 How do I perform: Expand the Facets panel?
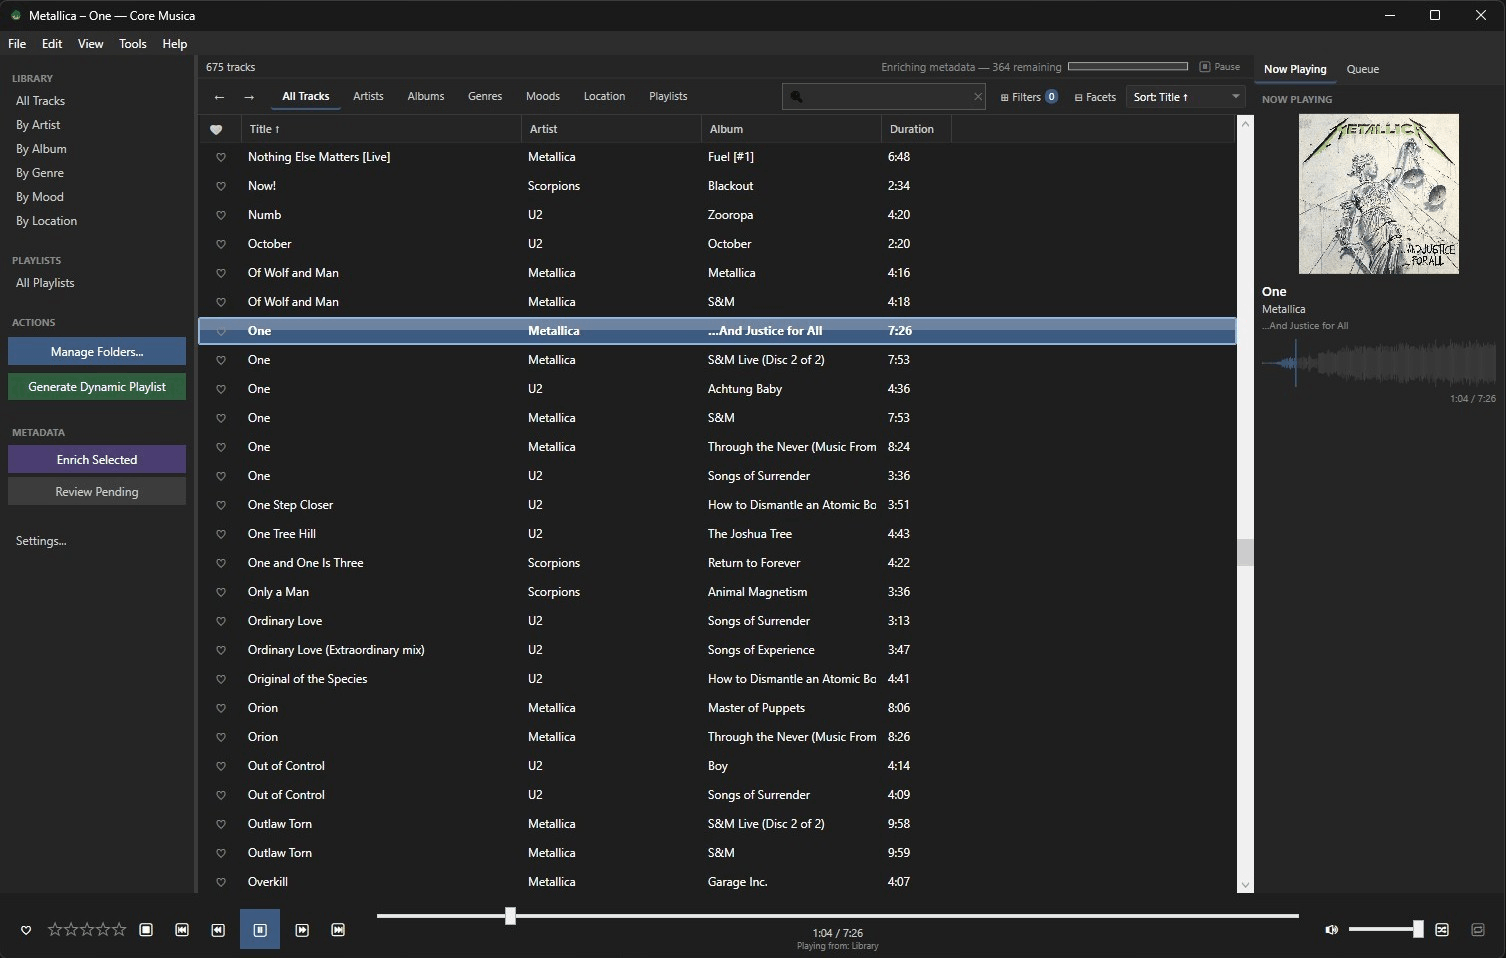(1095, 97)
